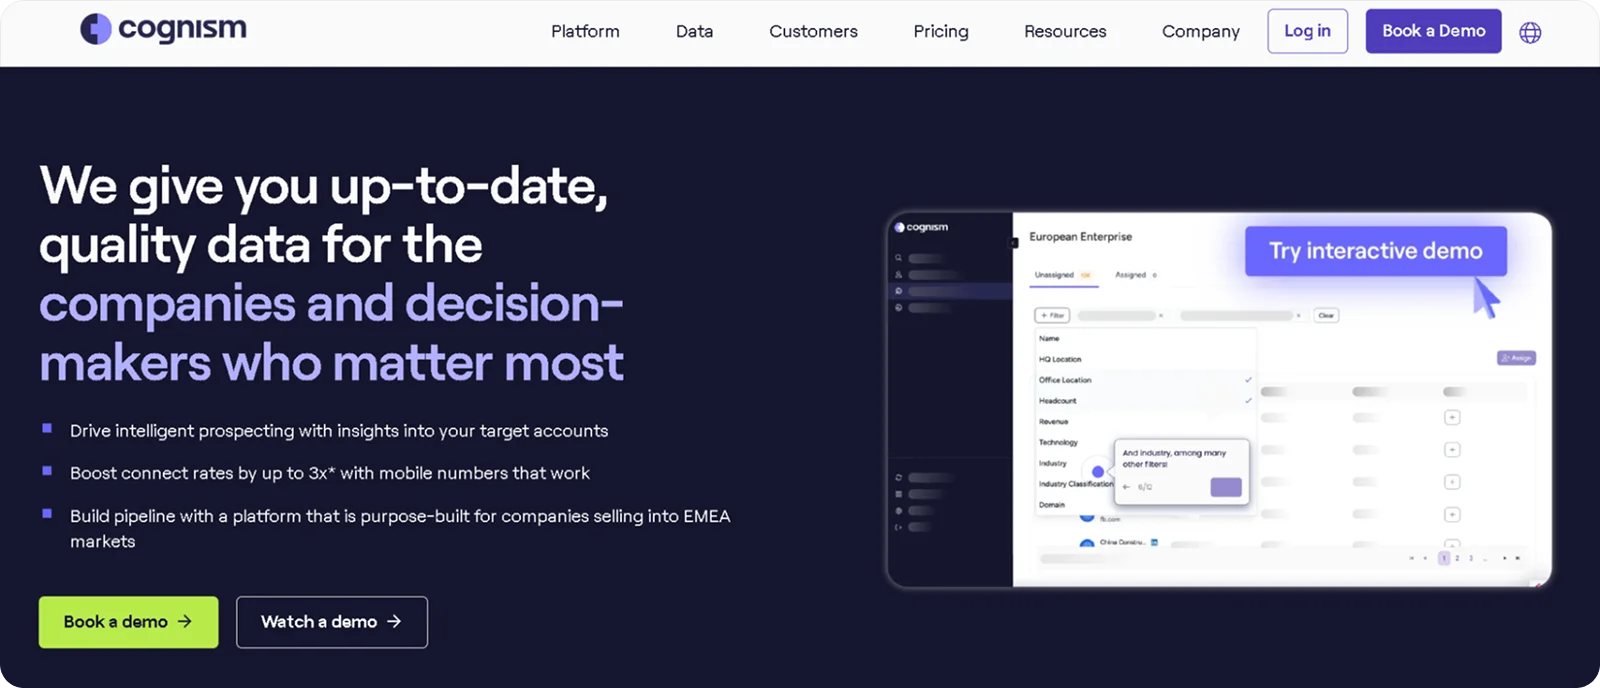Open the Platform menu
Screen dimensions: 1600x688
click(x=585, y=31)
